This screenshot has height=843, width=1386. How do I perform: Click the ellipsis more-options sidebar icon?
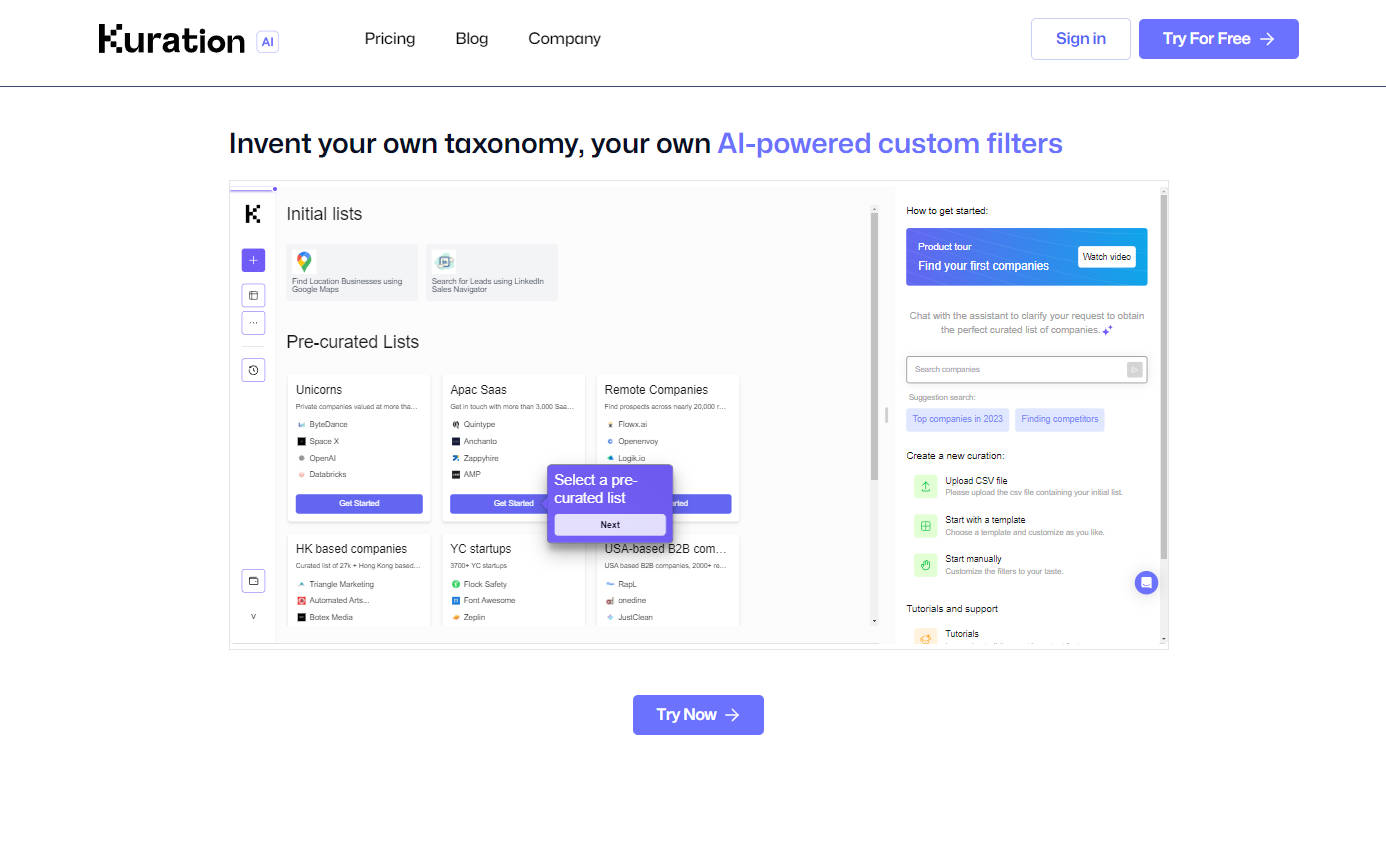click(x=253, y=323)
